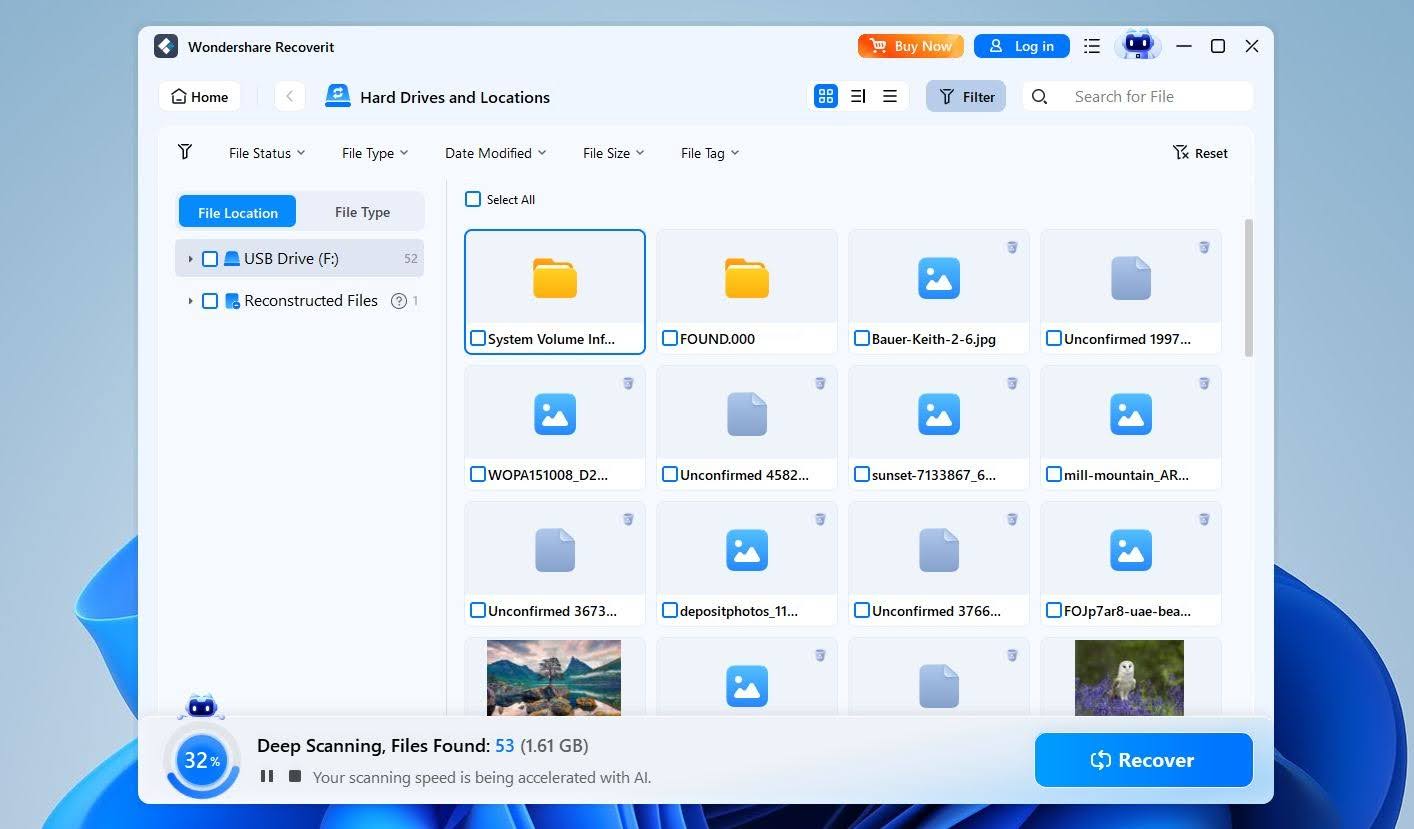
Task: Expand the Reconstructed Files tree node
Action: pyautogui.click(x=190, y=301)
